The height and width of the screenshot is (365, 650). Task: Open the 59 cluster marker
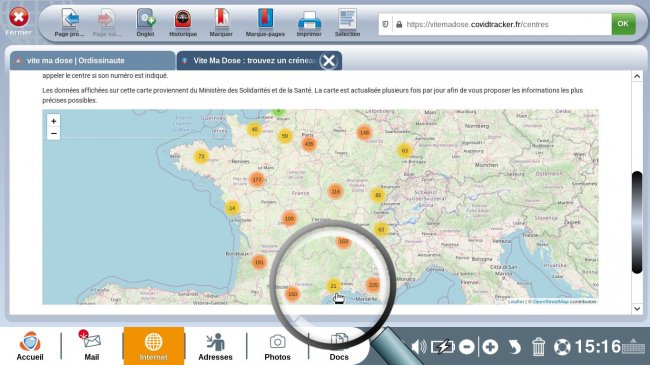click(x=285, y=136)
